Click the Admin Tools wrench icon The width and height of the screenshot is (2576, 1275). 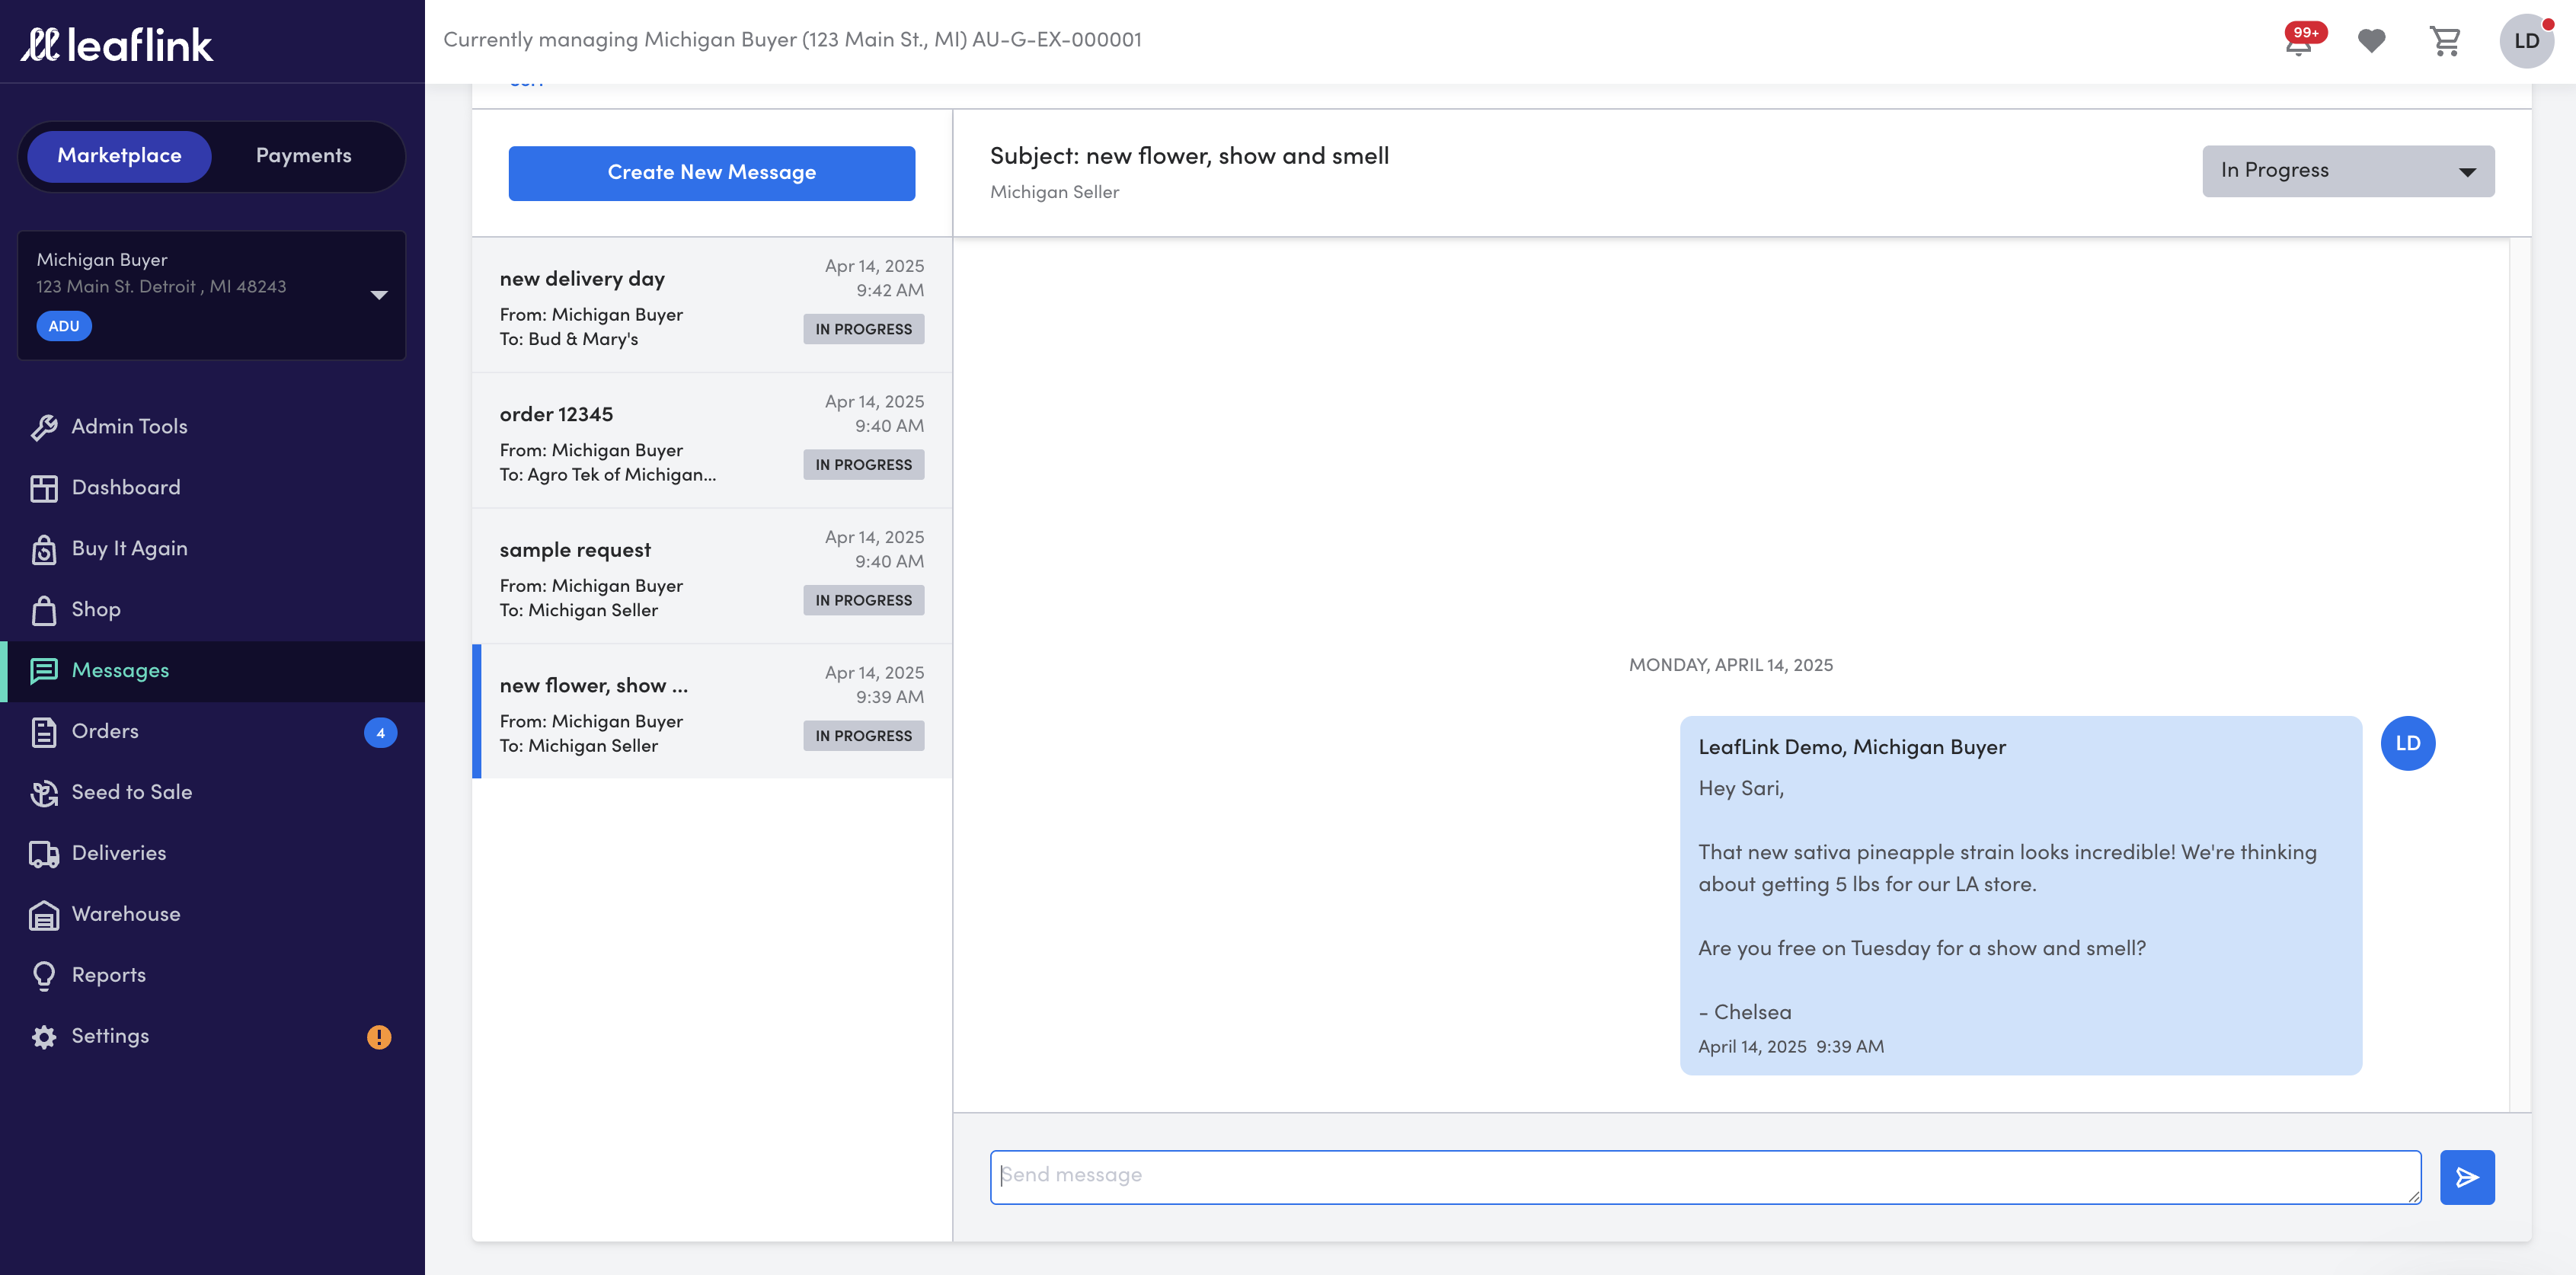(44, 427)
